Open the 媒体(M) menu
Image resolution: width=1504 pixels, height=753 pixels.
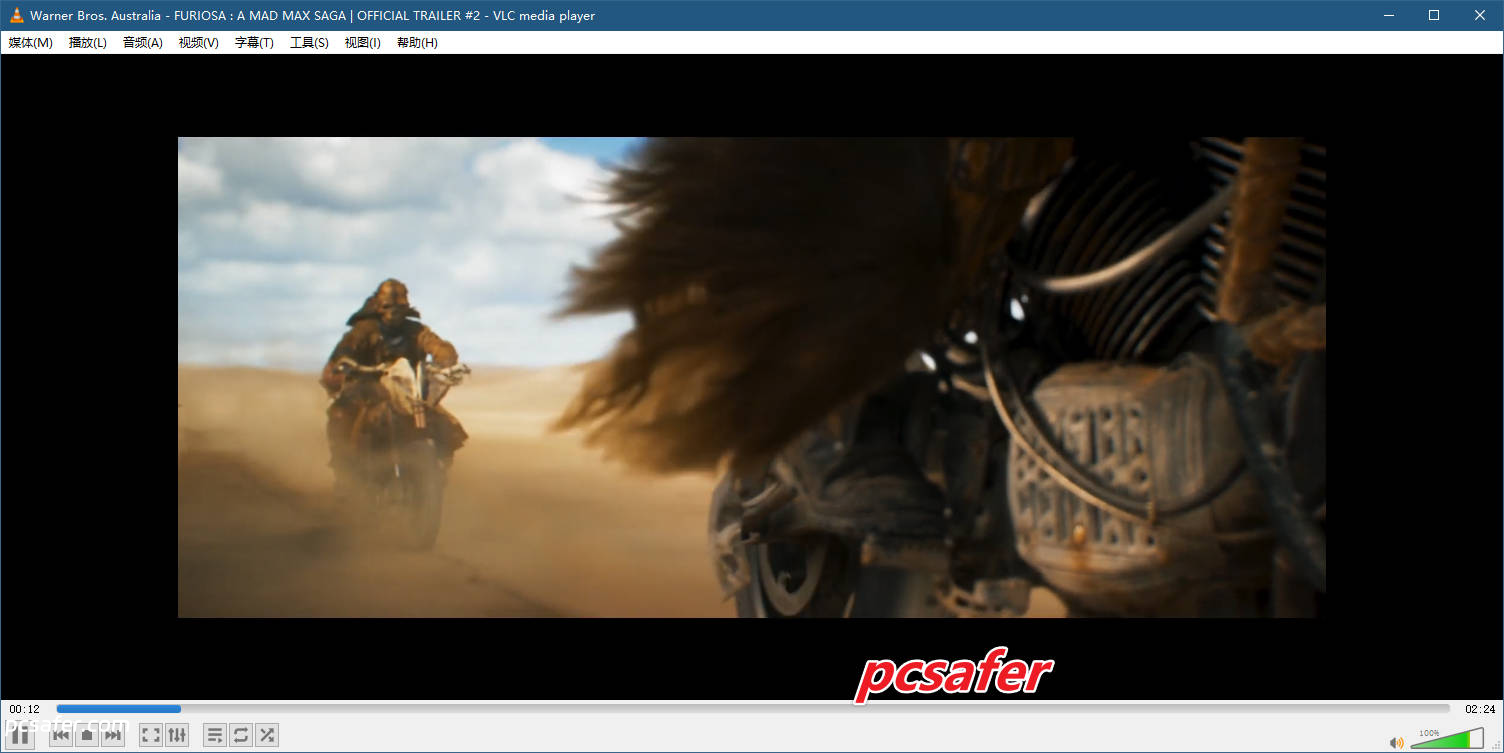click(31, 43)
